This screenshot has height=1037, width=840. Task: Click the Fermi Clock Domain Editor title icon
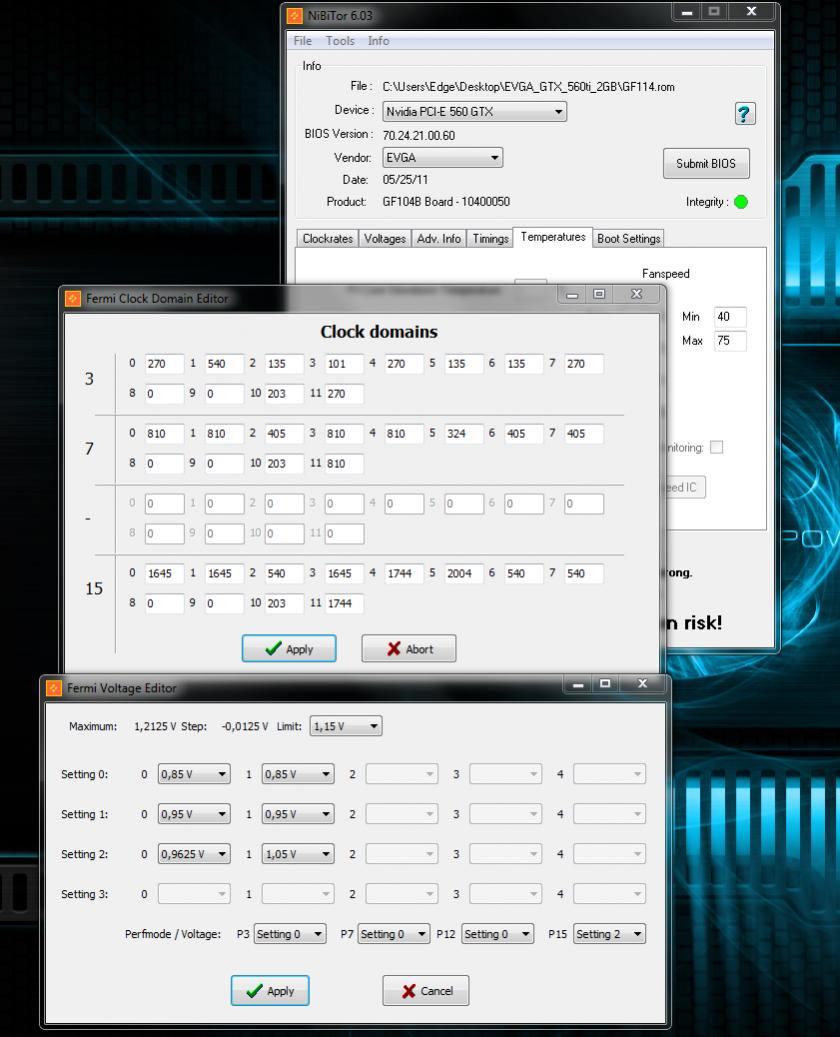point(73,298)
